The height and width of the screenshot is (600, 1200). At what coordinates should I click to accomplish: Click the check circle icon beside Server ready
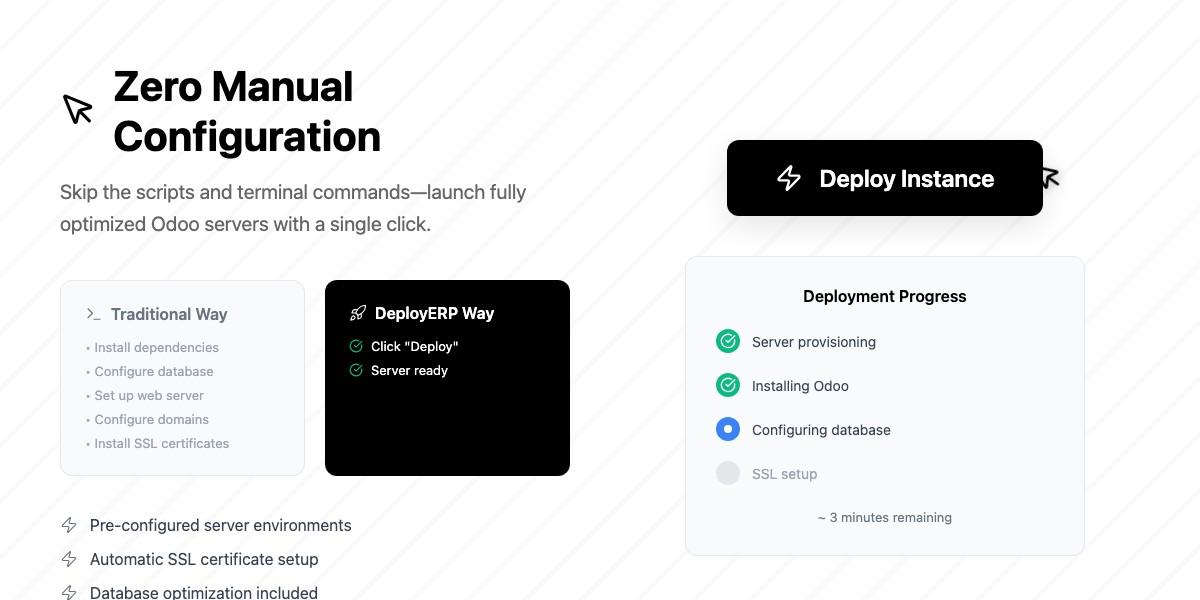(x=356, y=370)
